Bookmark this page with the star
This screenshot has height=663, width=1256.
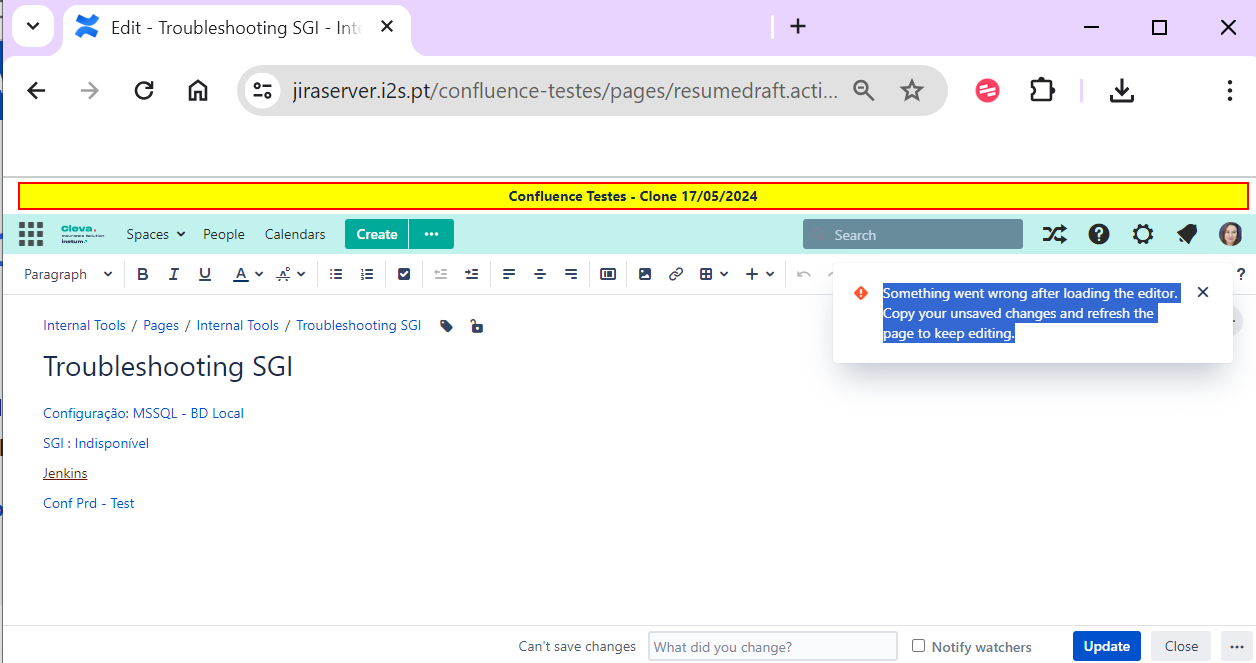[x=912, y=91]
